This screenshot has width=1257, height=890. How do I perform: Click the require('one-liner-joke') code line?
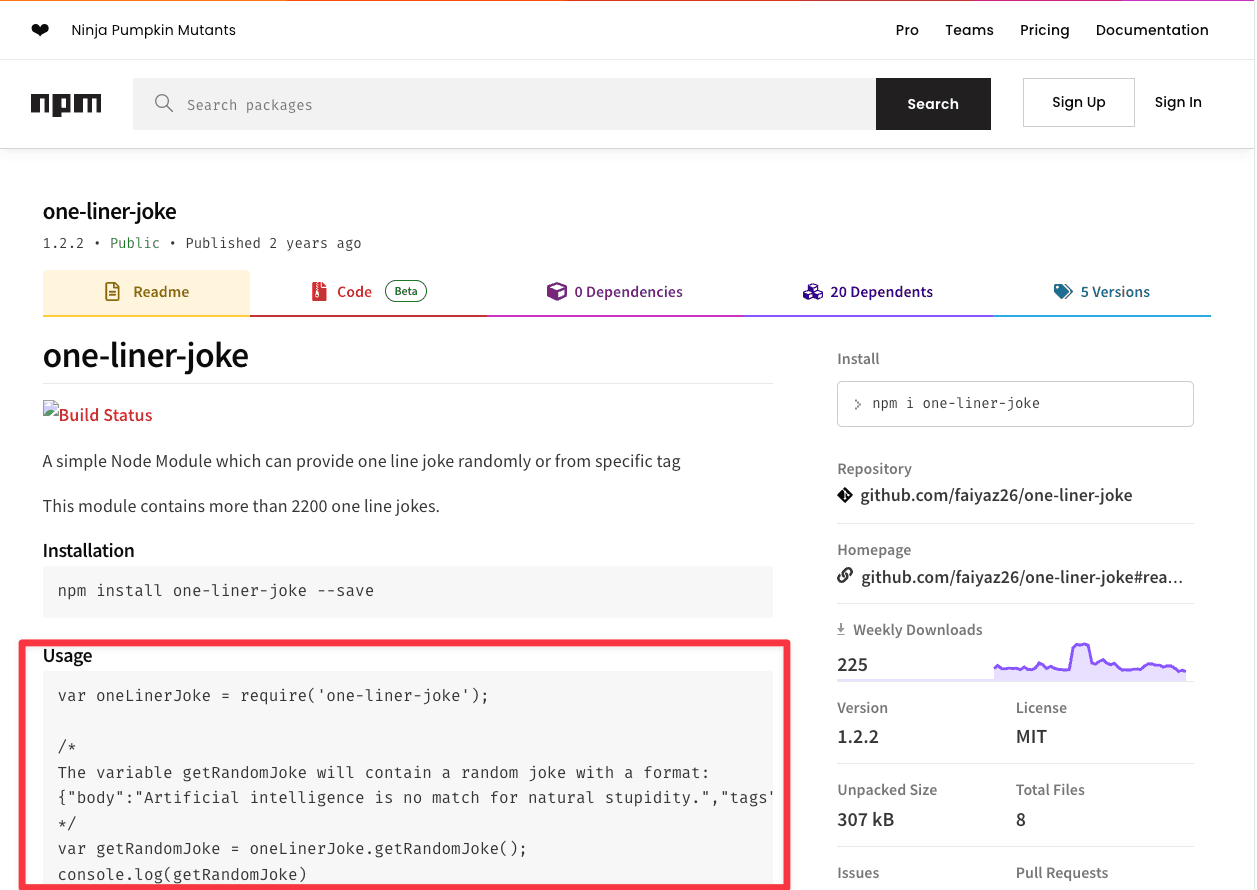[x=273, y=696]
